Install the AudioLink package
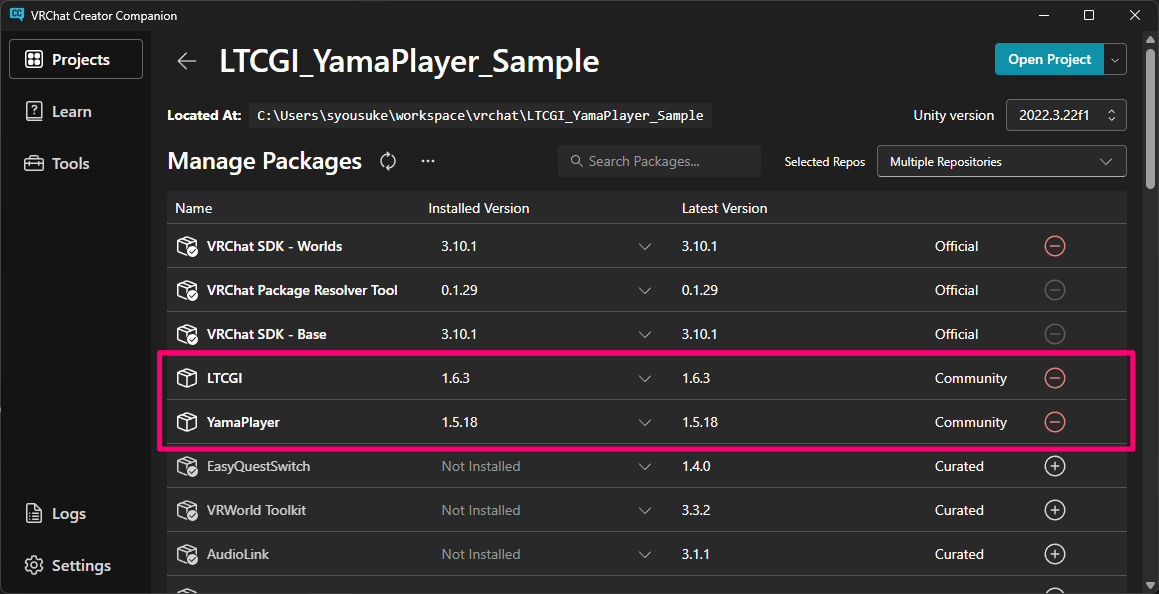Viewport: 1159px width, 594px height. coord(1054,554)
